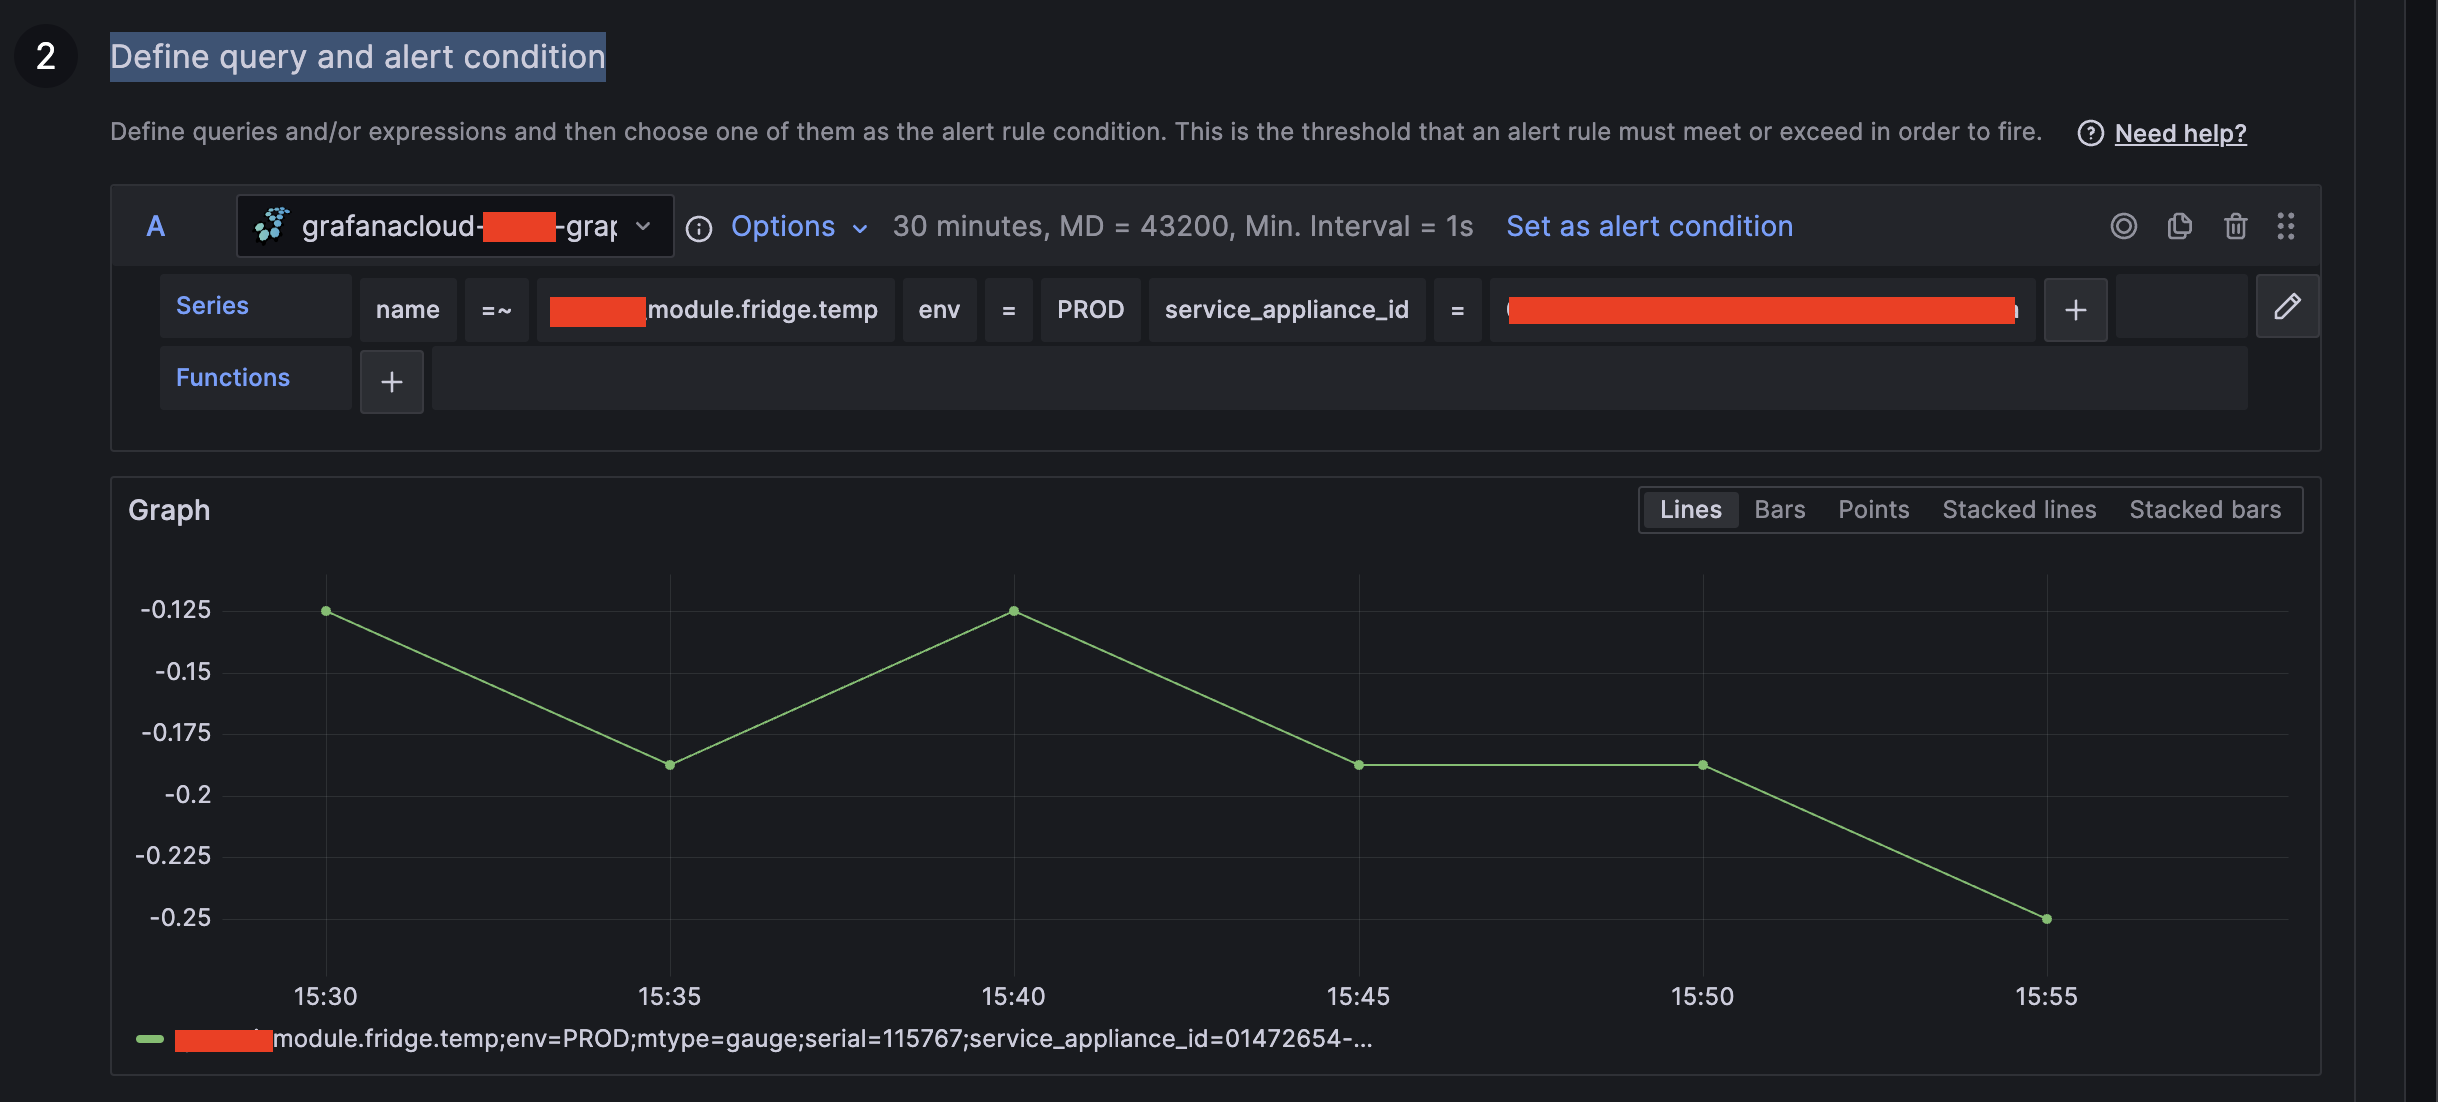Delete query A with the trash icon
This screenshot has width=2438, height=1102.
pos(2234,226)
